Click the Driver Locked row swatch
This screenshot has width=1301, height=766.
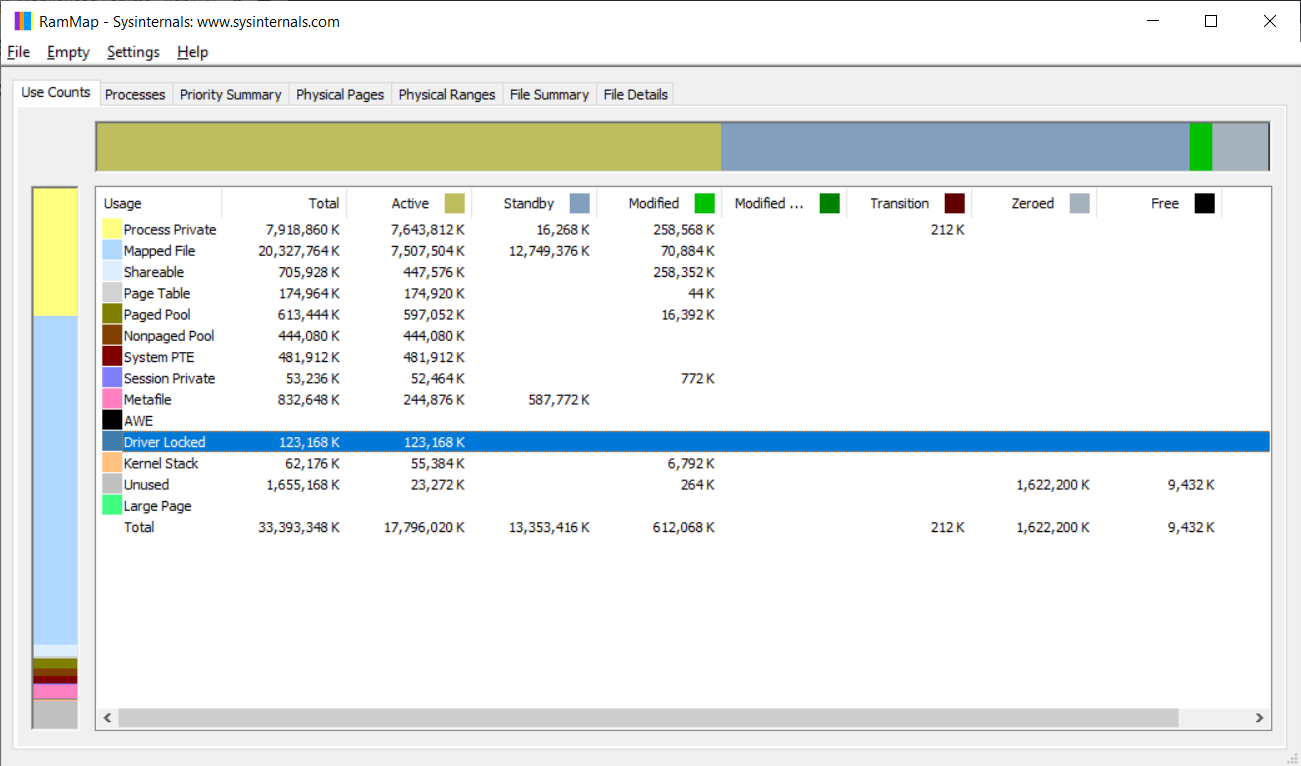(112, 442)
